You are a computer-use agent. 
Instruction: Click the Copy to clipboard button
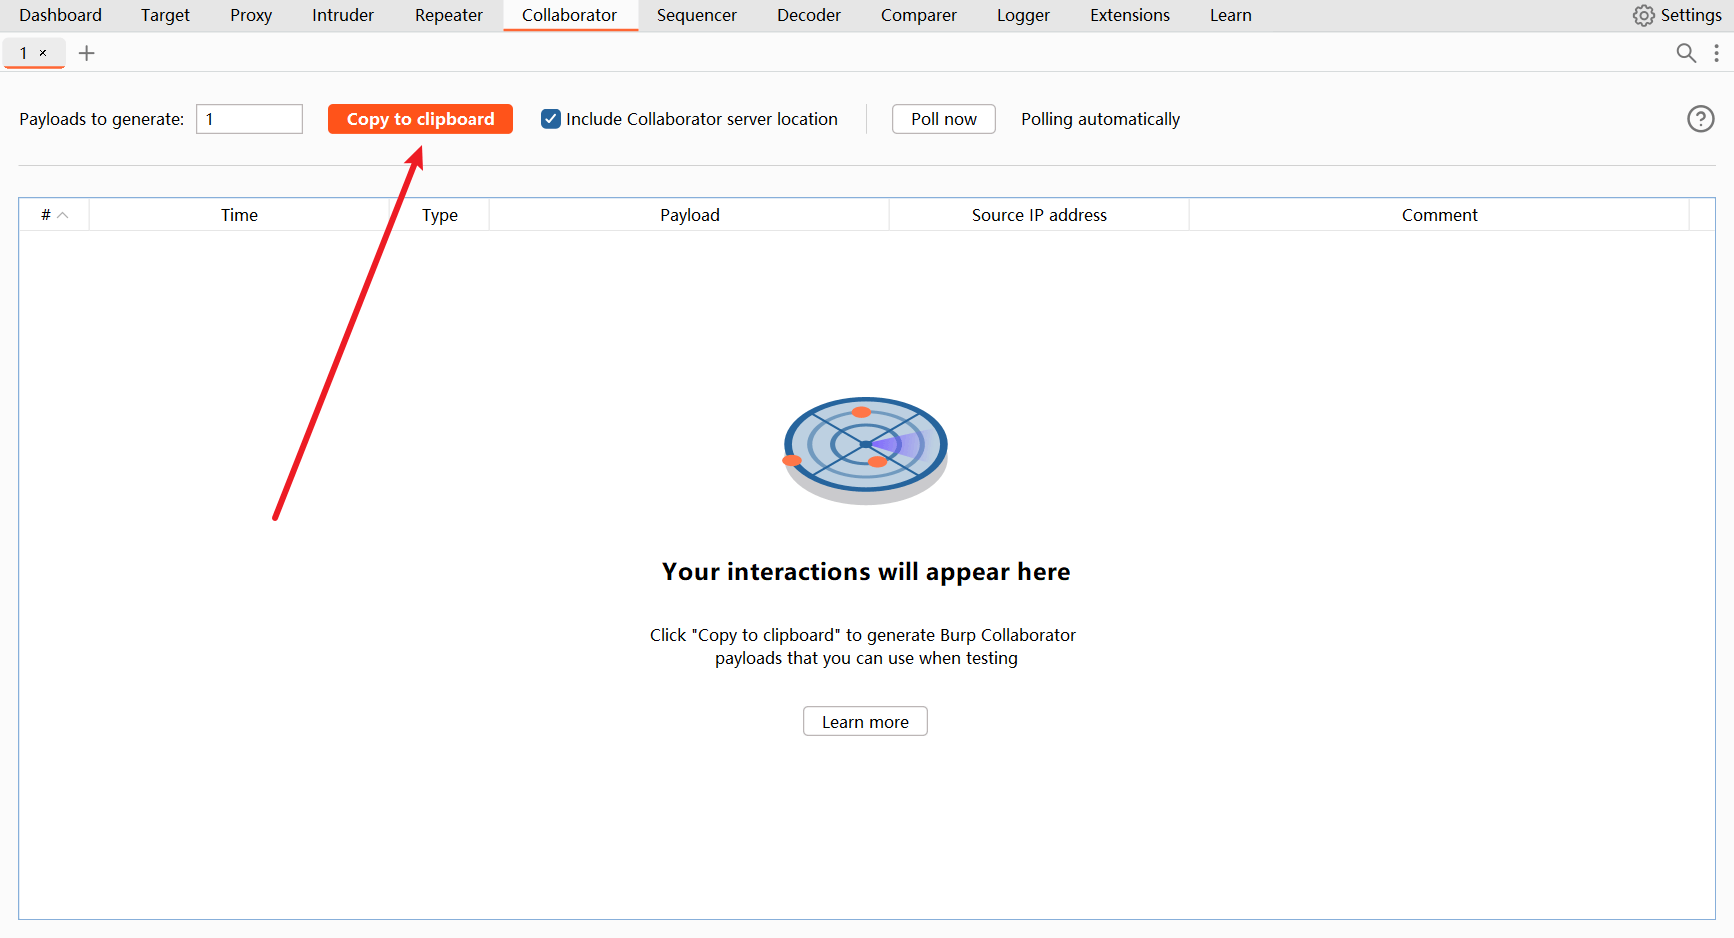[x=420, y=119]
